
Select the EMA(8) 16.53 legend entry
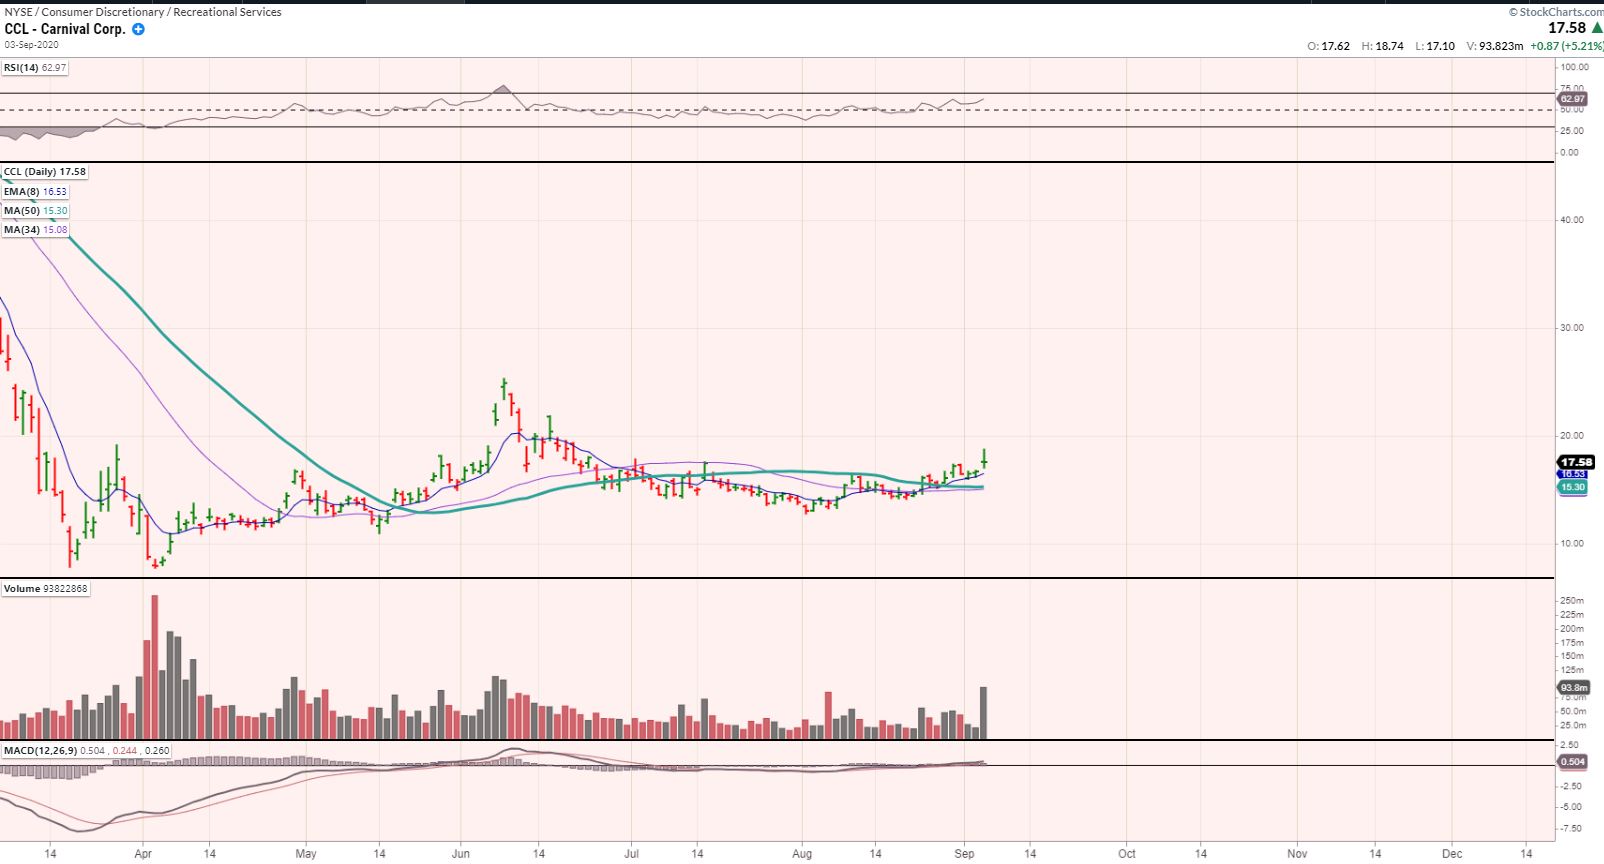pyautogui.click(x=35, y=191)
